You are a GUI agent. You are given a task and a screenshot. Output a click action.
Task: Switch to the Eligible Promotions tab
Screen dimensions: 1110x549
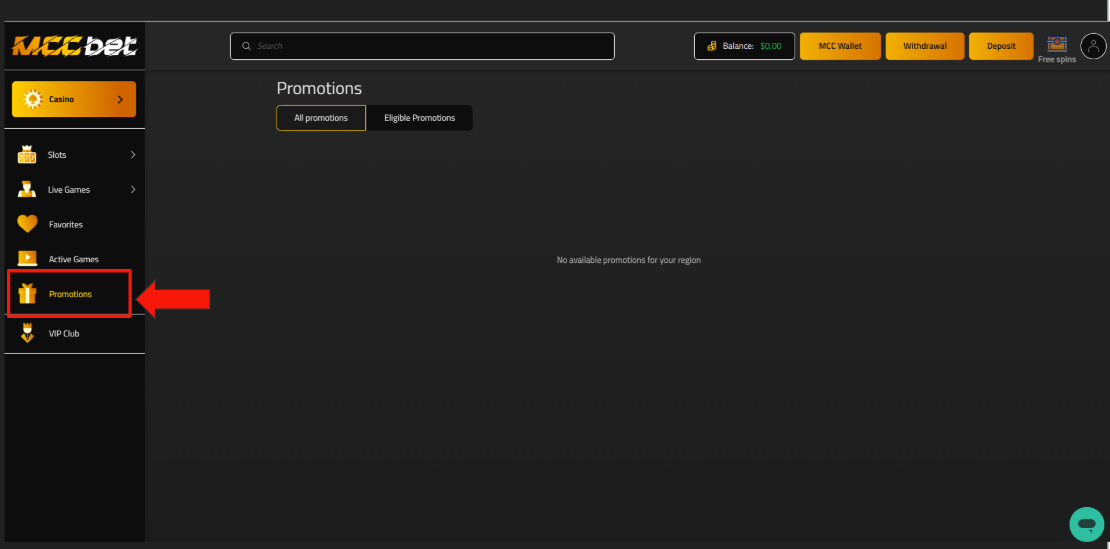[419, 118]
